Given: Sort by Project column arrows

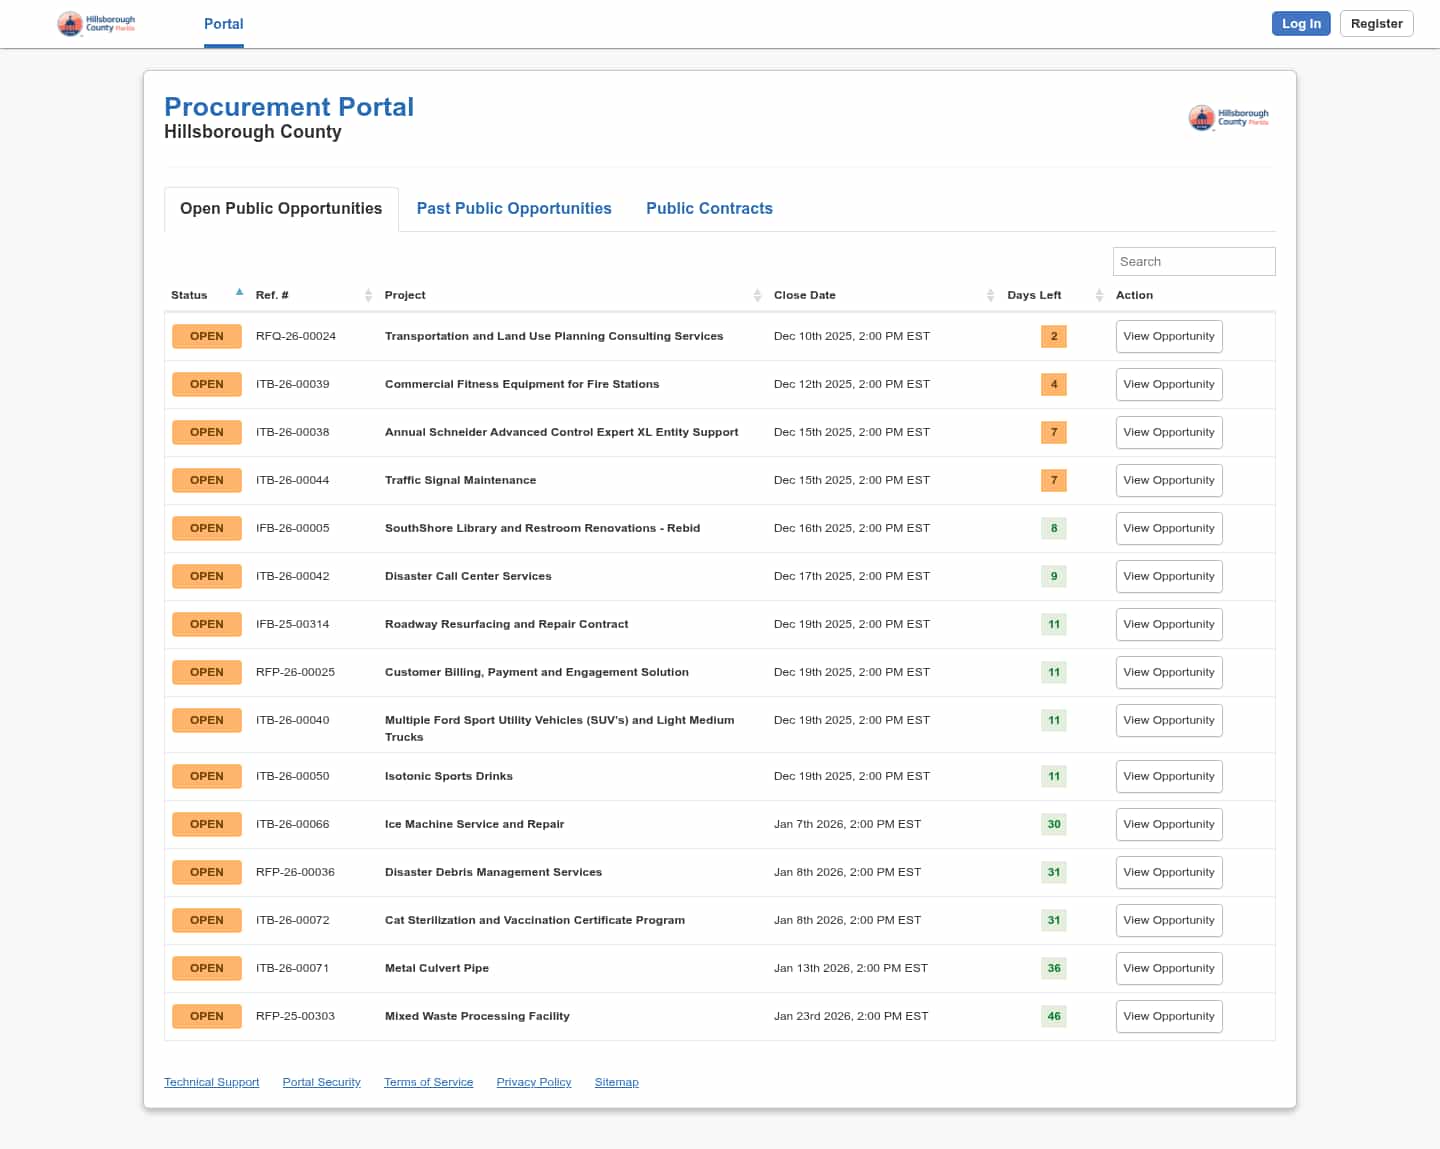Looking at the screenshot, I should point(757,295).
